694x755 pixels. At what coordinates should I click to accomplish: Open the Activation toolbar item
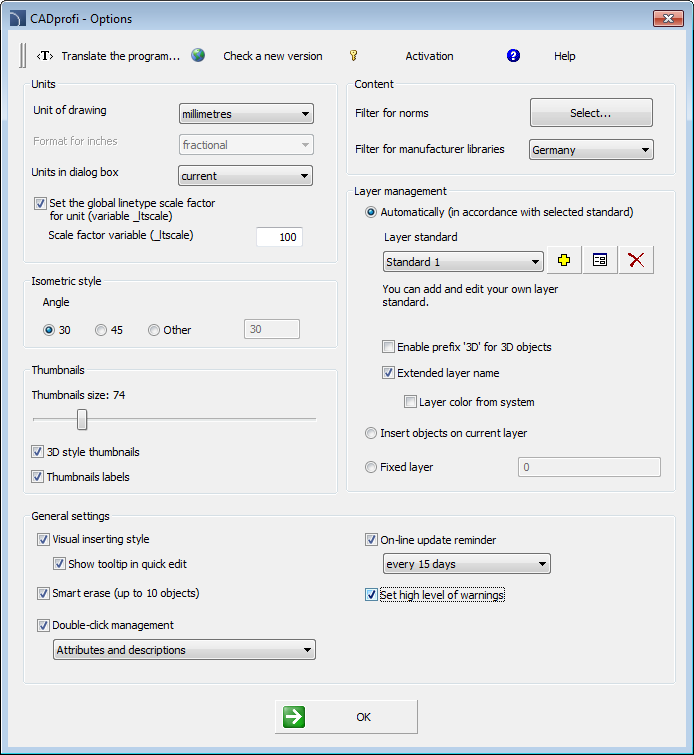coord(429,56)
